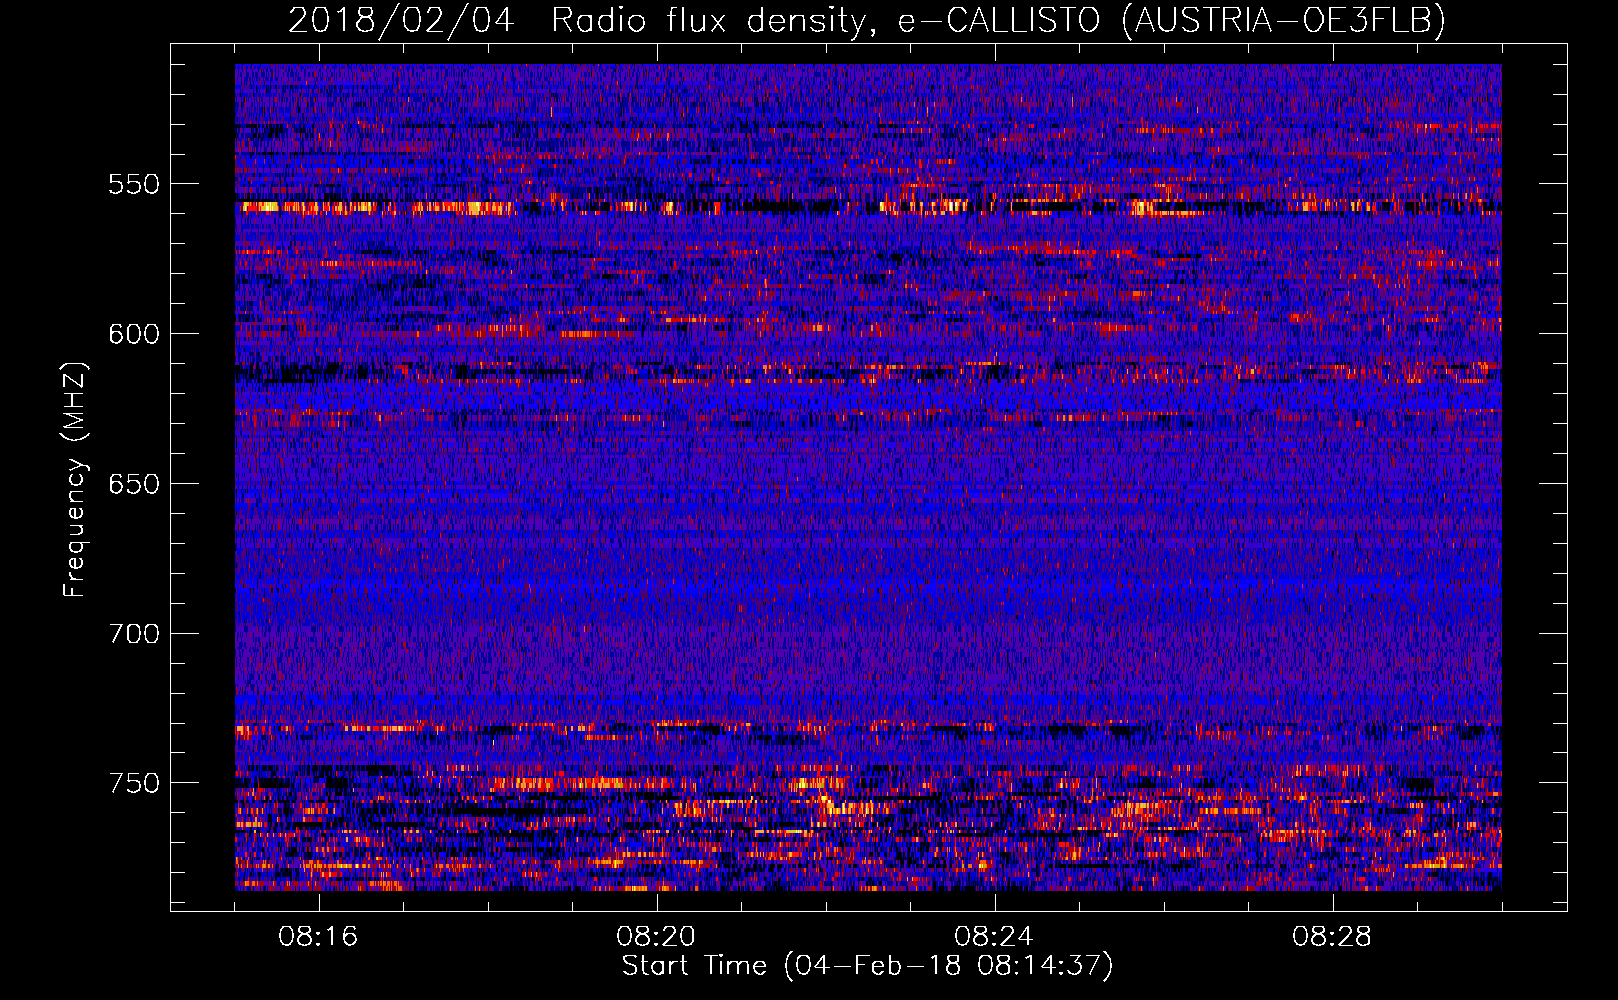The width and height of the screenshot is (1618, 1000).
Task: Click the 08:20 time tick label
Action: click(656, 937)
